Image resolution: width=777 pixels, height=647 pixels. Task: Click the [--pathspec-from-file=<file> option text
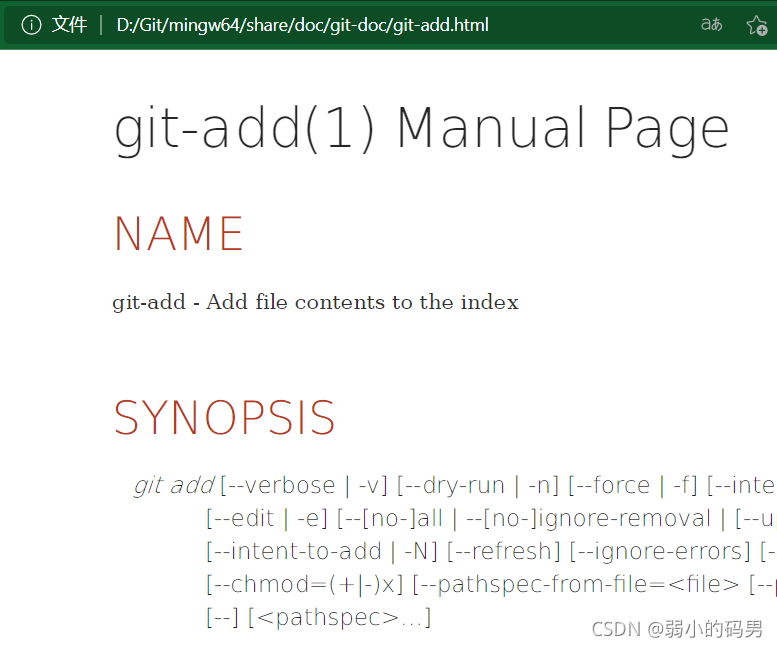click(576, 585)
